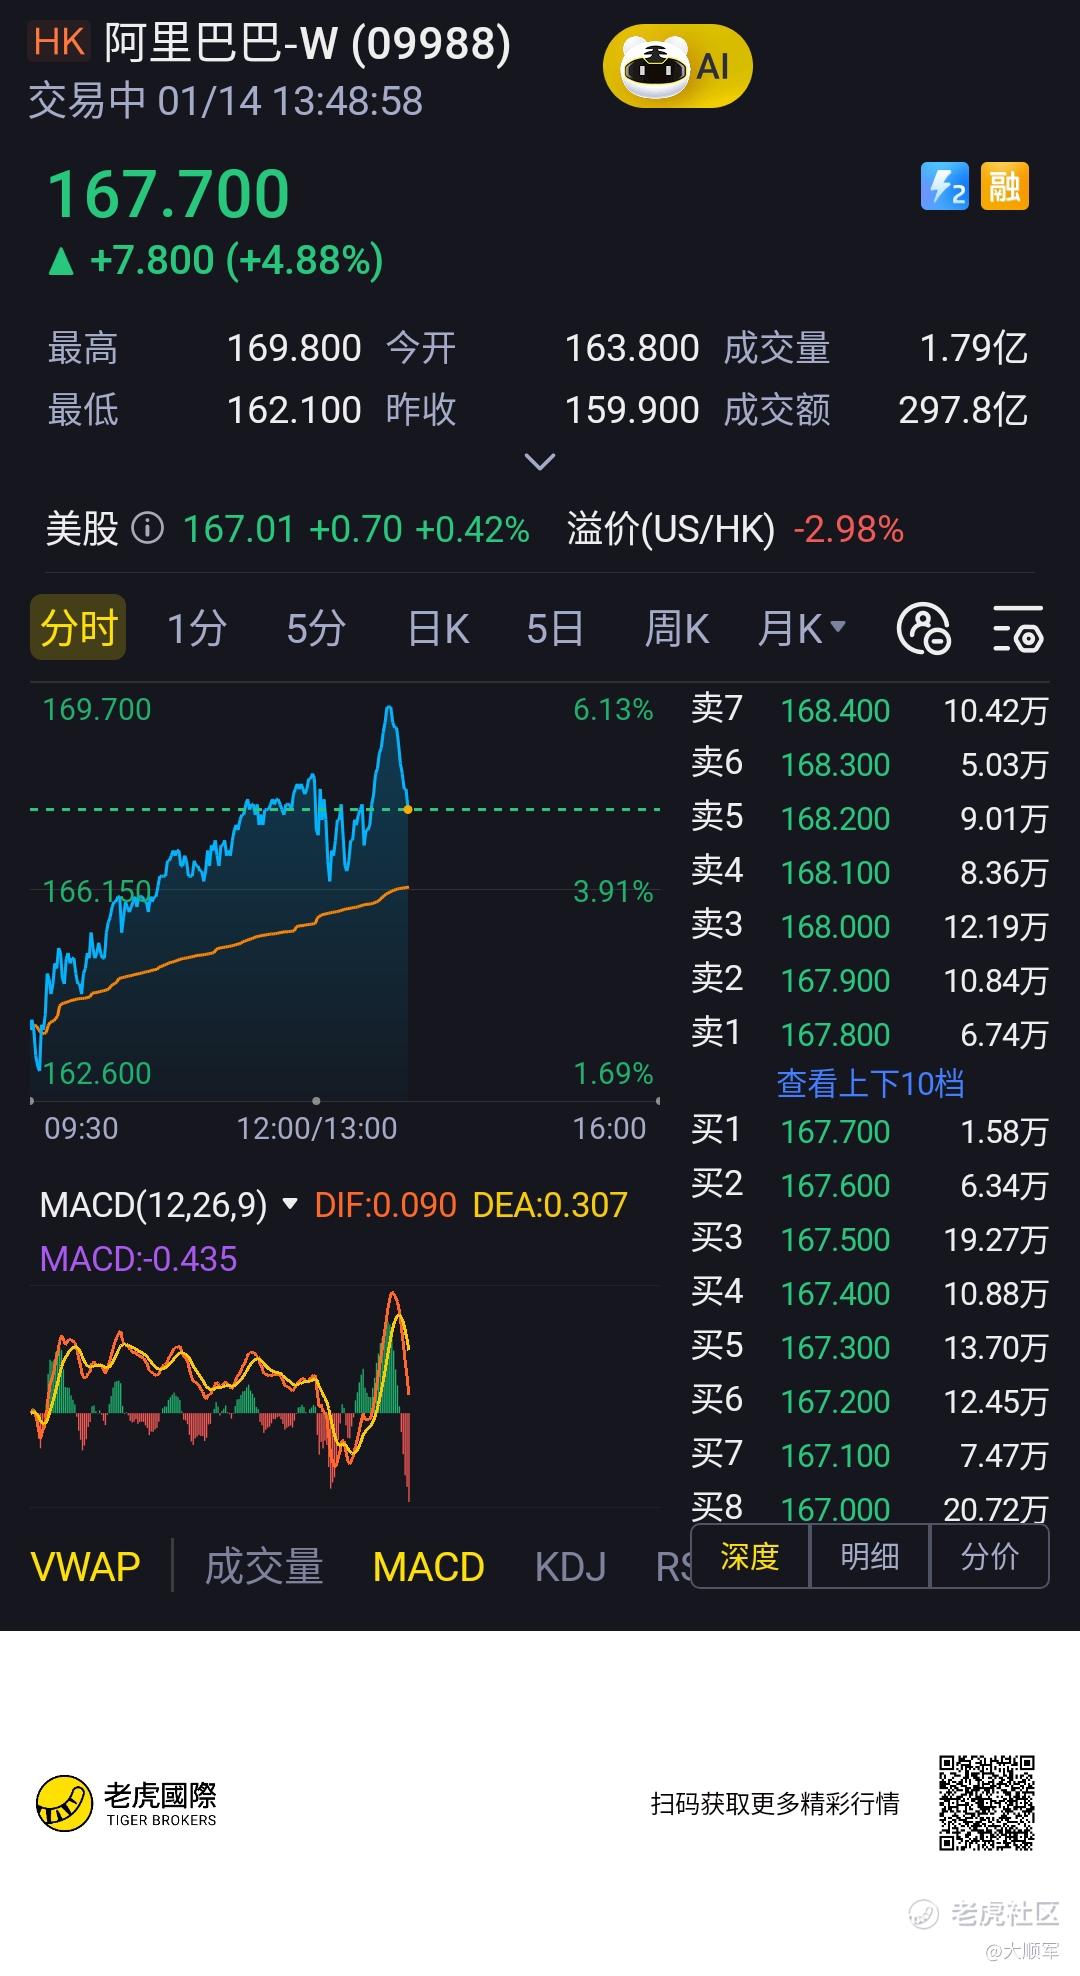Select the 分时 chart tab
Viewport: 1080px width, 1976px height.
pyautogui.click(x=78, y=628)
